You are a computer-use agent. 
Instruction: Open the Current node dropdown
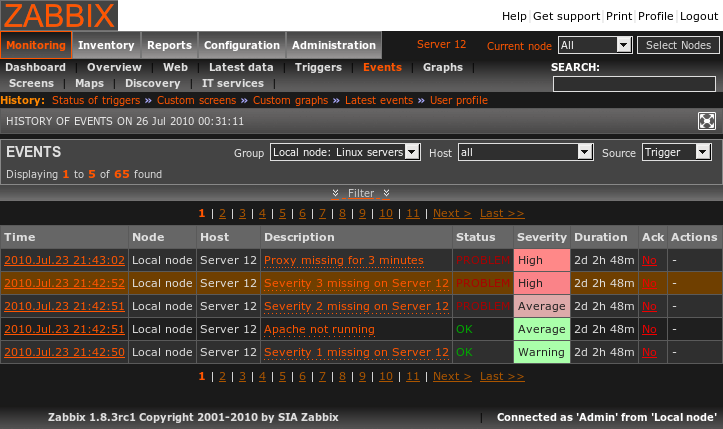tap(595, 45)
